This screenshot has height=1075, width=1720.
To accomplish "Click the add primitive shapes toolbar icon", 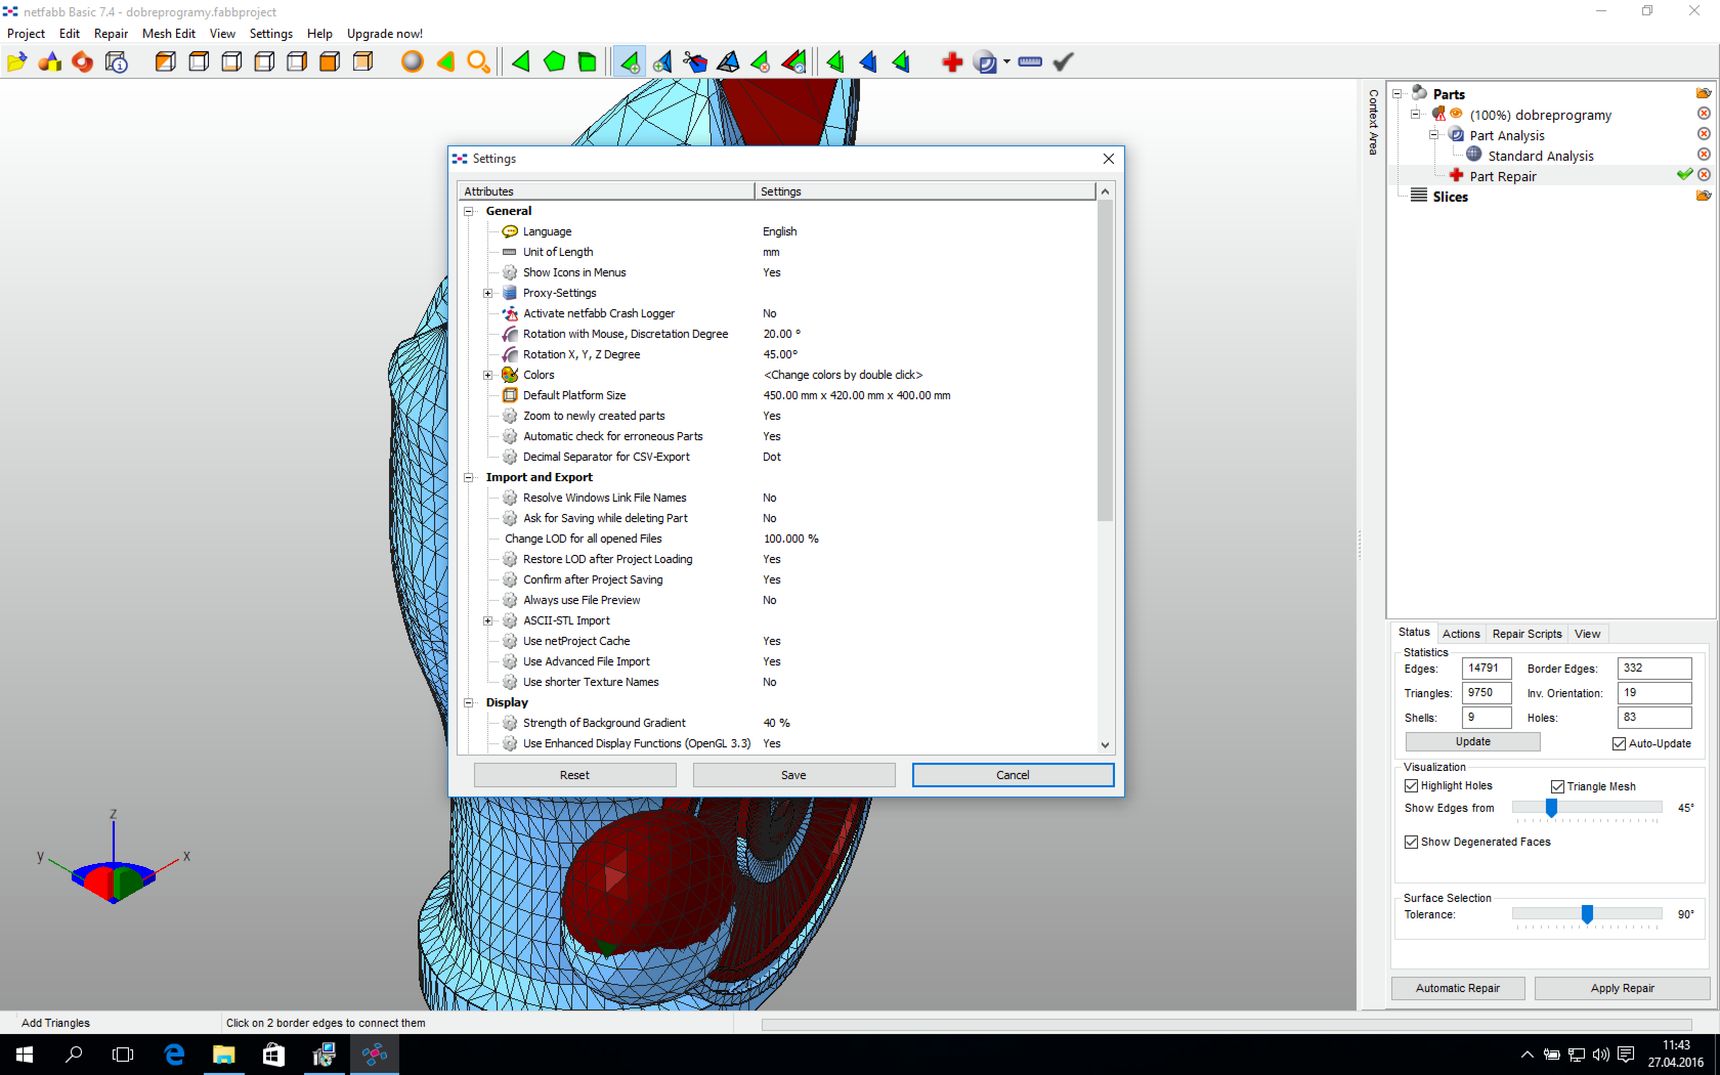I will (x=50, y=62).
